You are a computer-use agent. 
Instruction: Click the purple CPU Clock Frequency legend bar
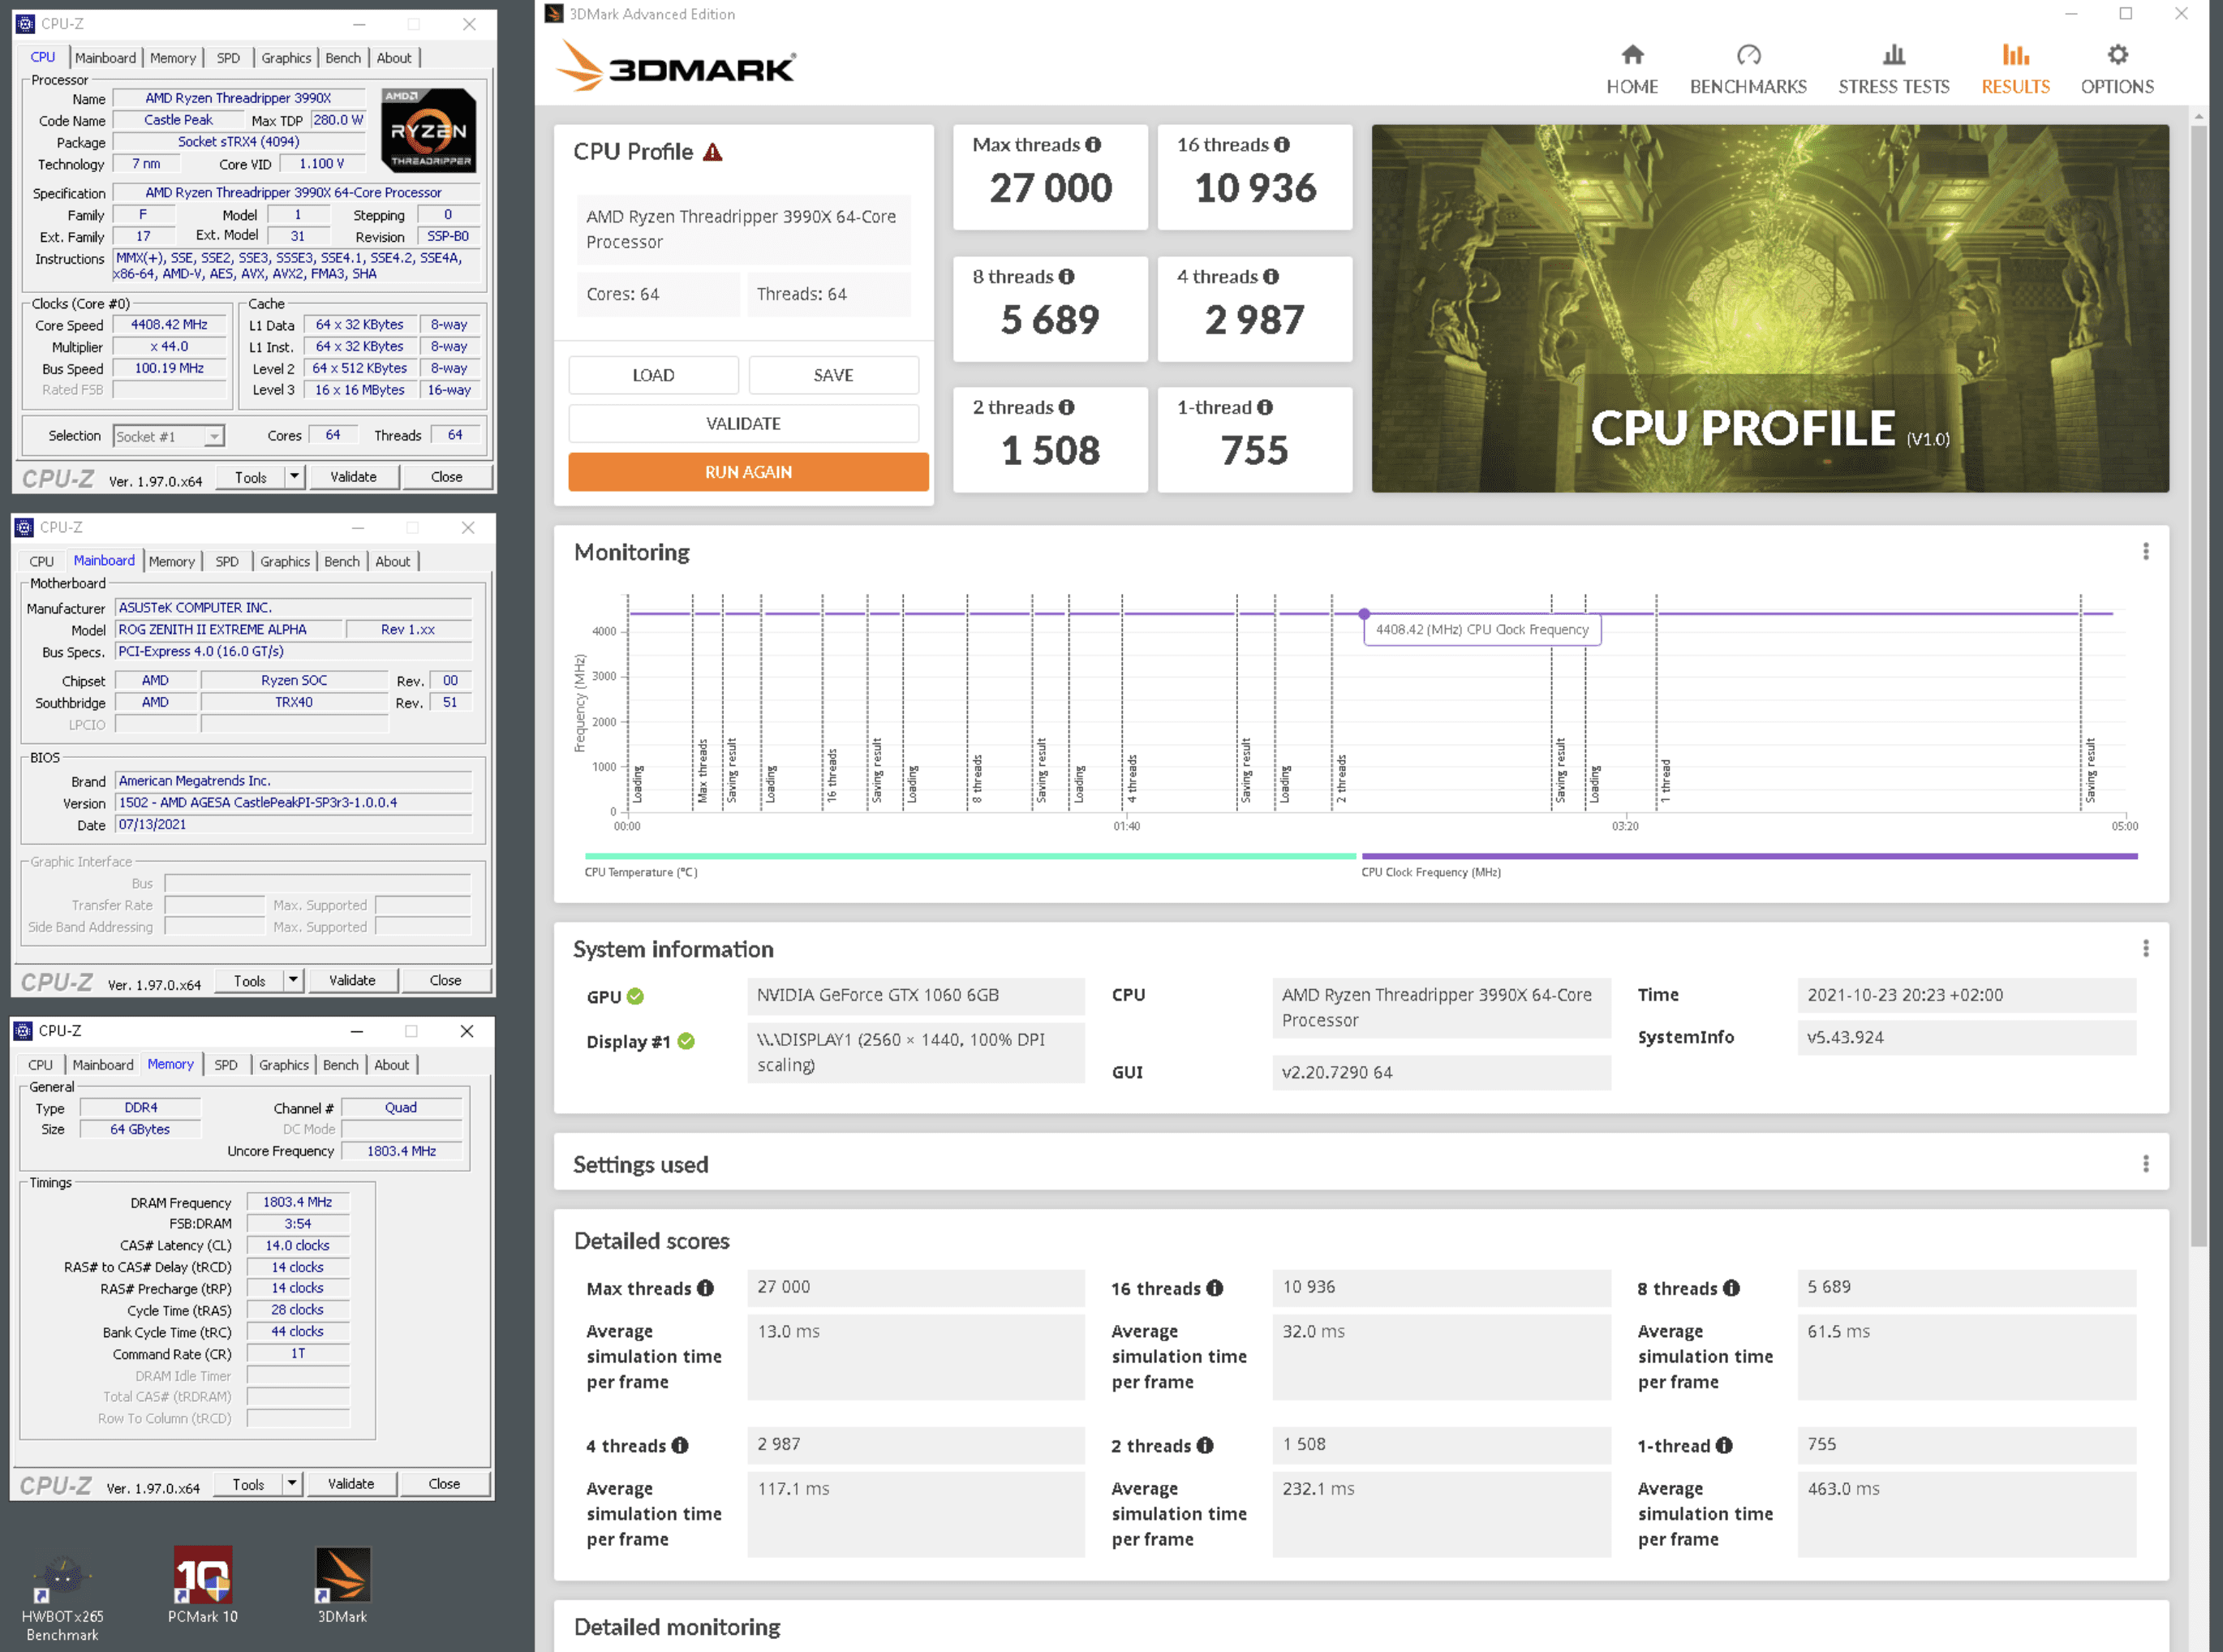[x=1749, y=857]
